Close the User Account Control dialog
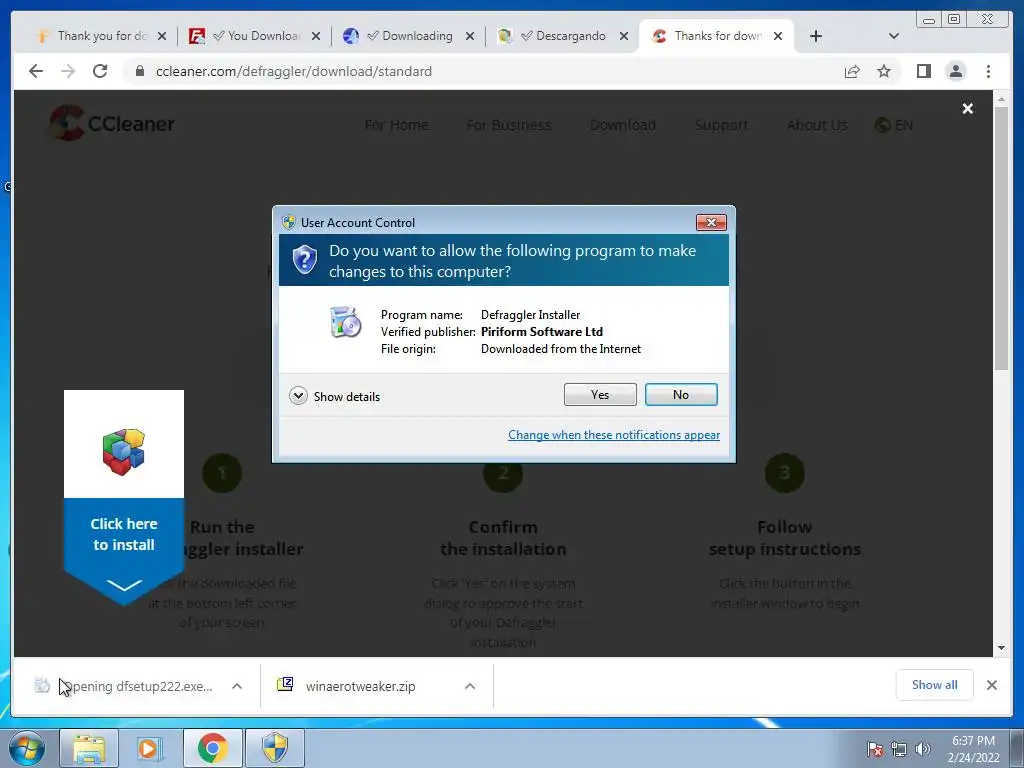 pos(711,223)
